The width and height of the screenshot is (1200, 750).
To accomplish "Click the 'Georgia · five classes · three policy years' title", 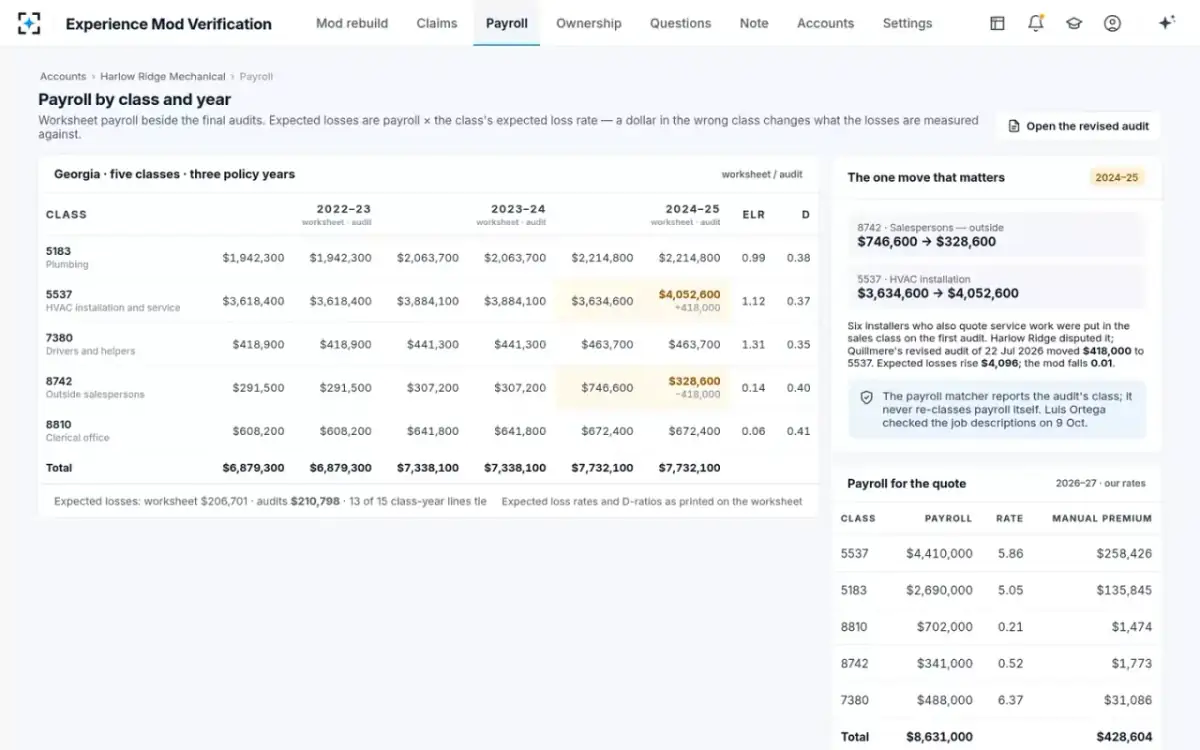I will (174, 174).
